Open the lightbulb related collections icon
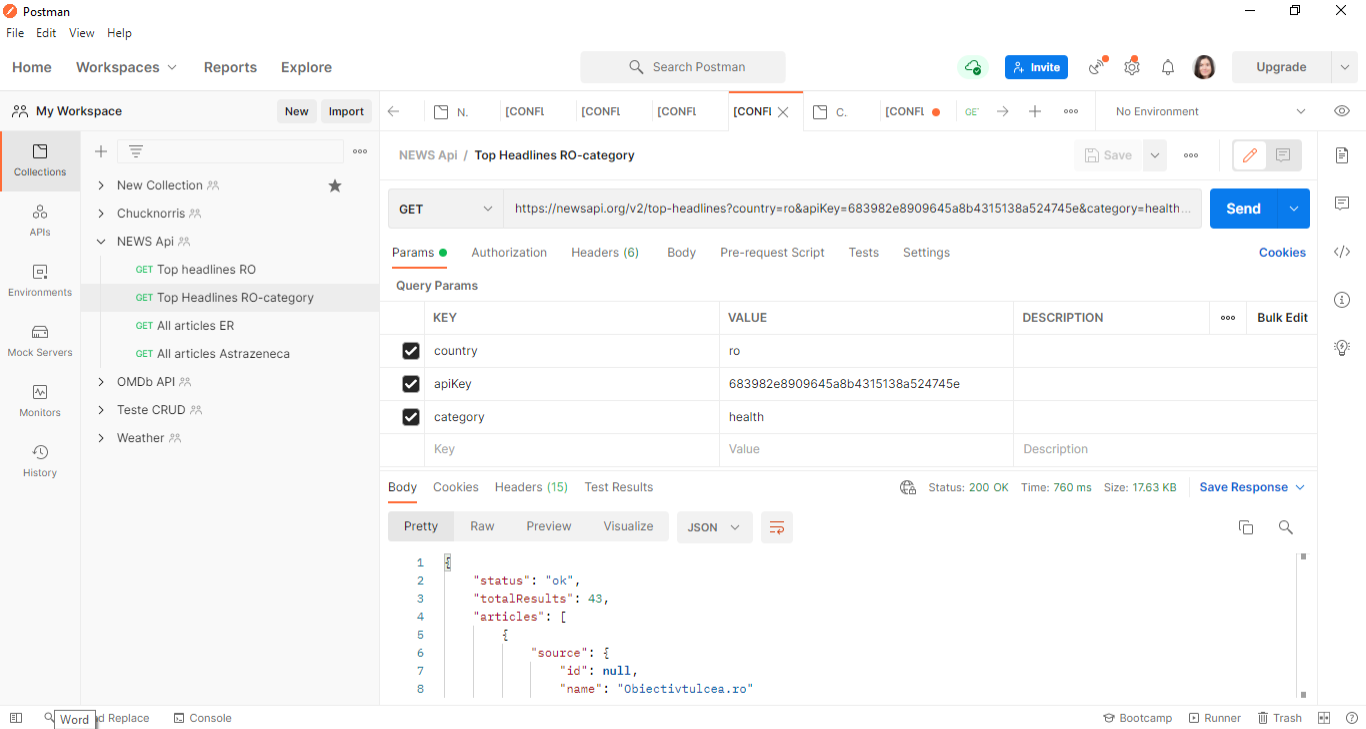This screenshot has height=729, width=1366. [1342, 348]
